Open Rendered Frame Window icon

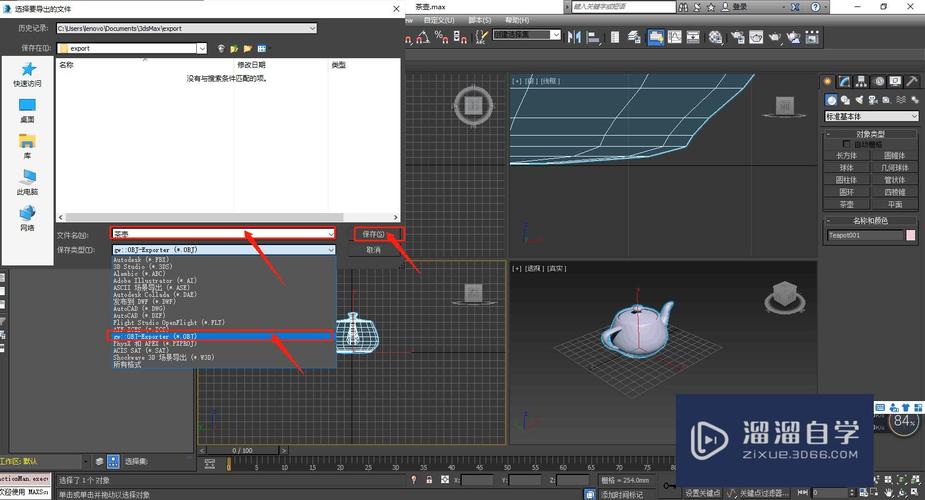tap(756, 37)
